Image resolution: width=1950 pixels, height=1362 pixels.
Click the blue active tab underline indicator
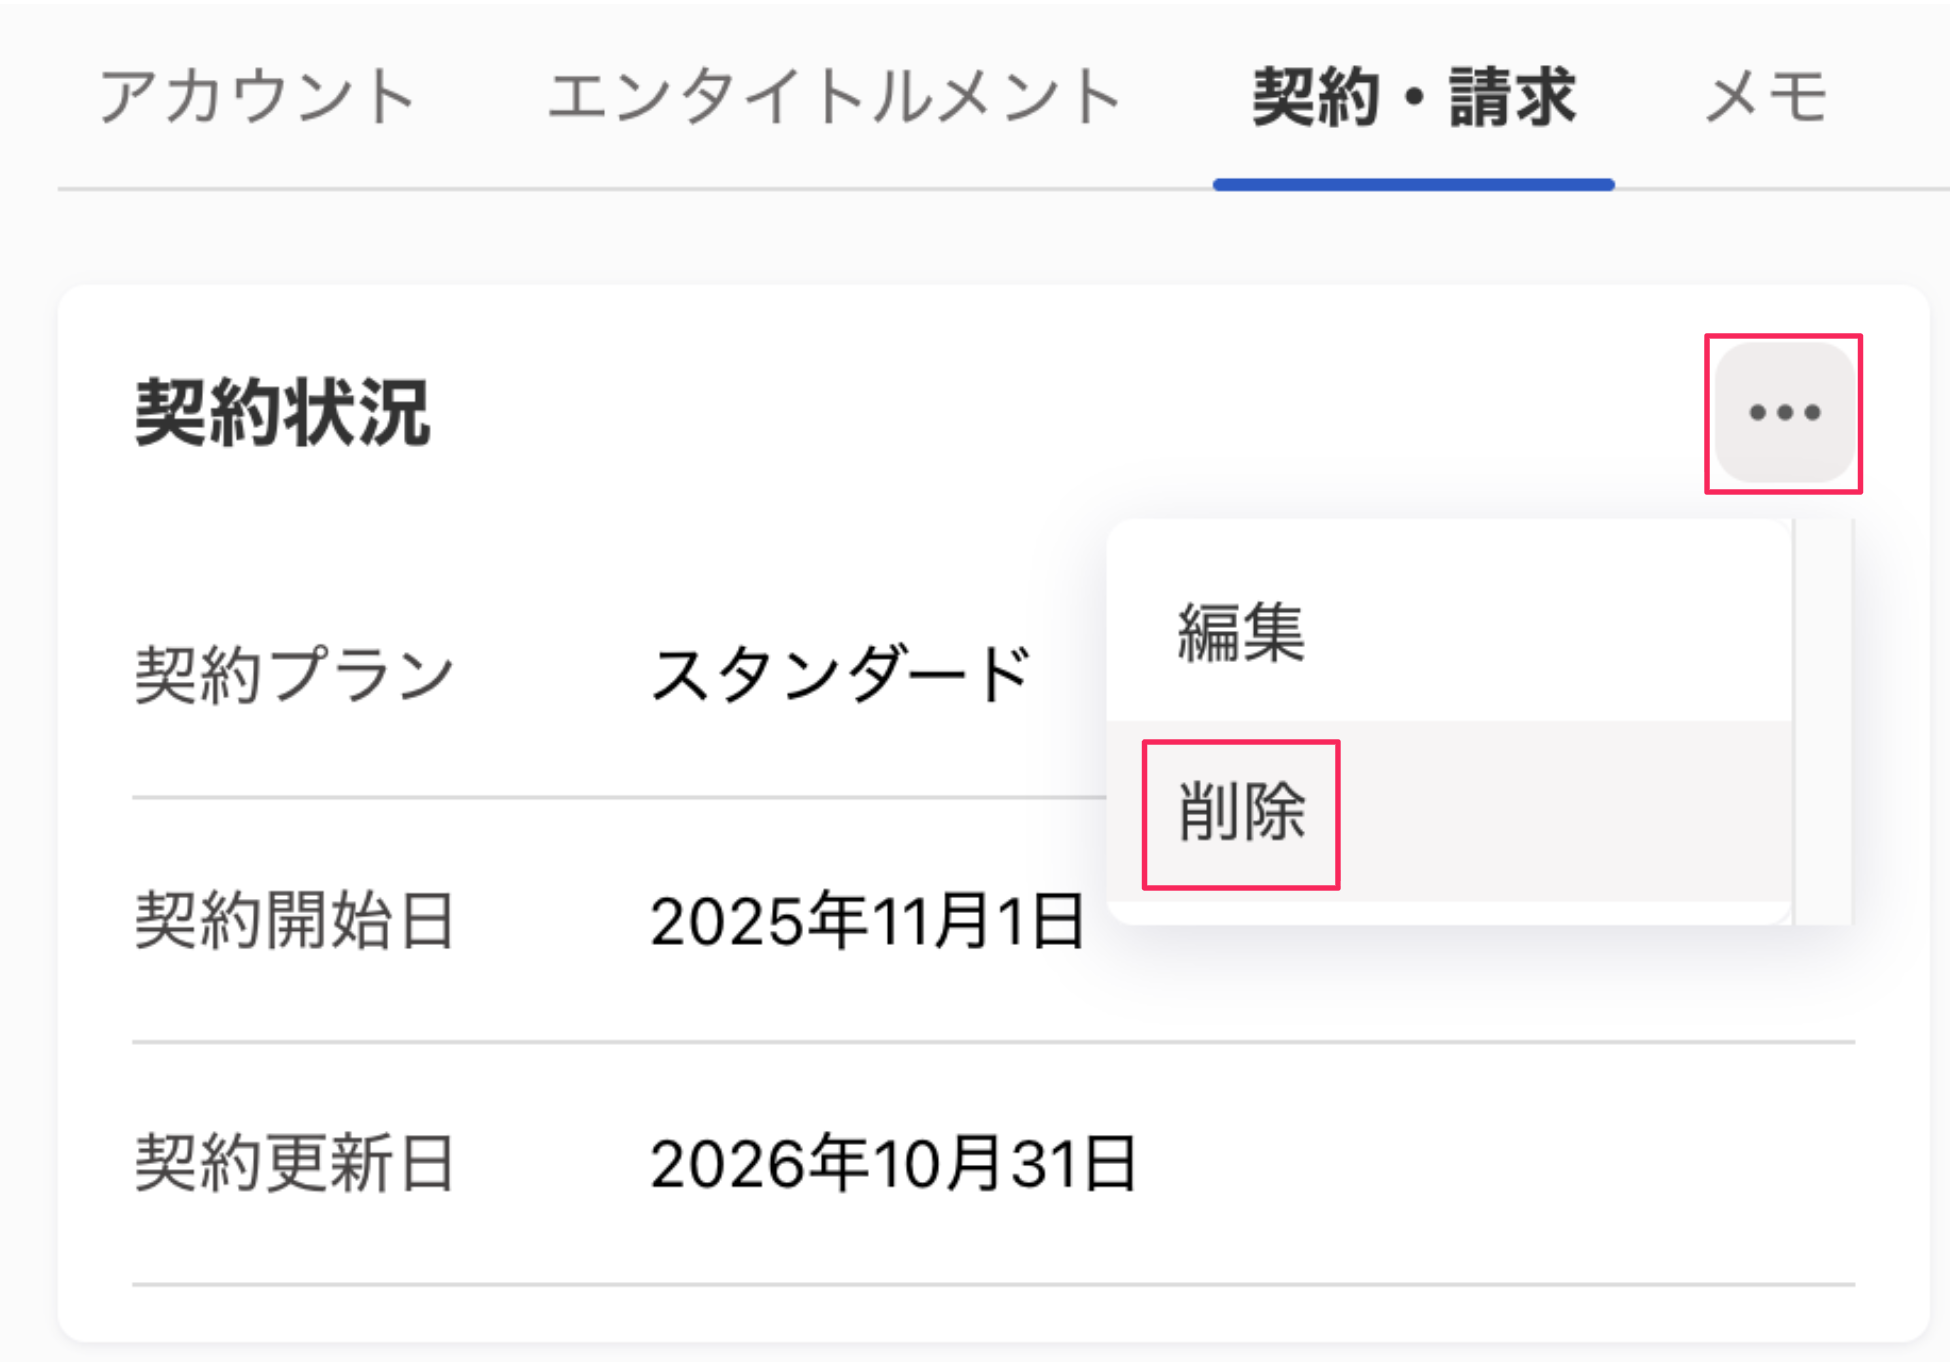[x=1413, y=185]
